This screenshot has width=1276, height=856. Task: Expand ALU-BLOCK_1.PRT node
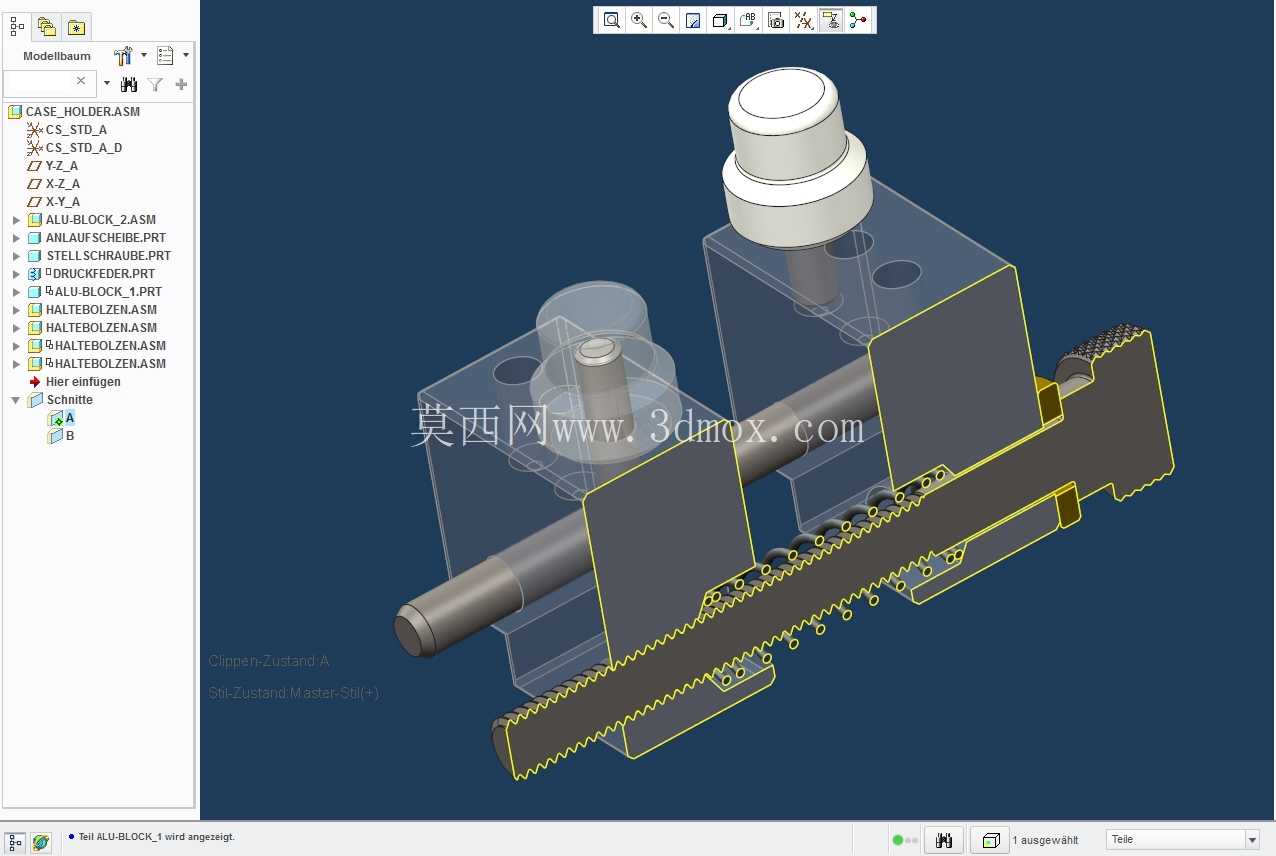(x=16, y=292)
